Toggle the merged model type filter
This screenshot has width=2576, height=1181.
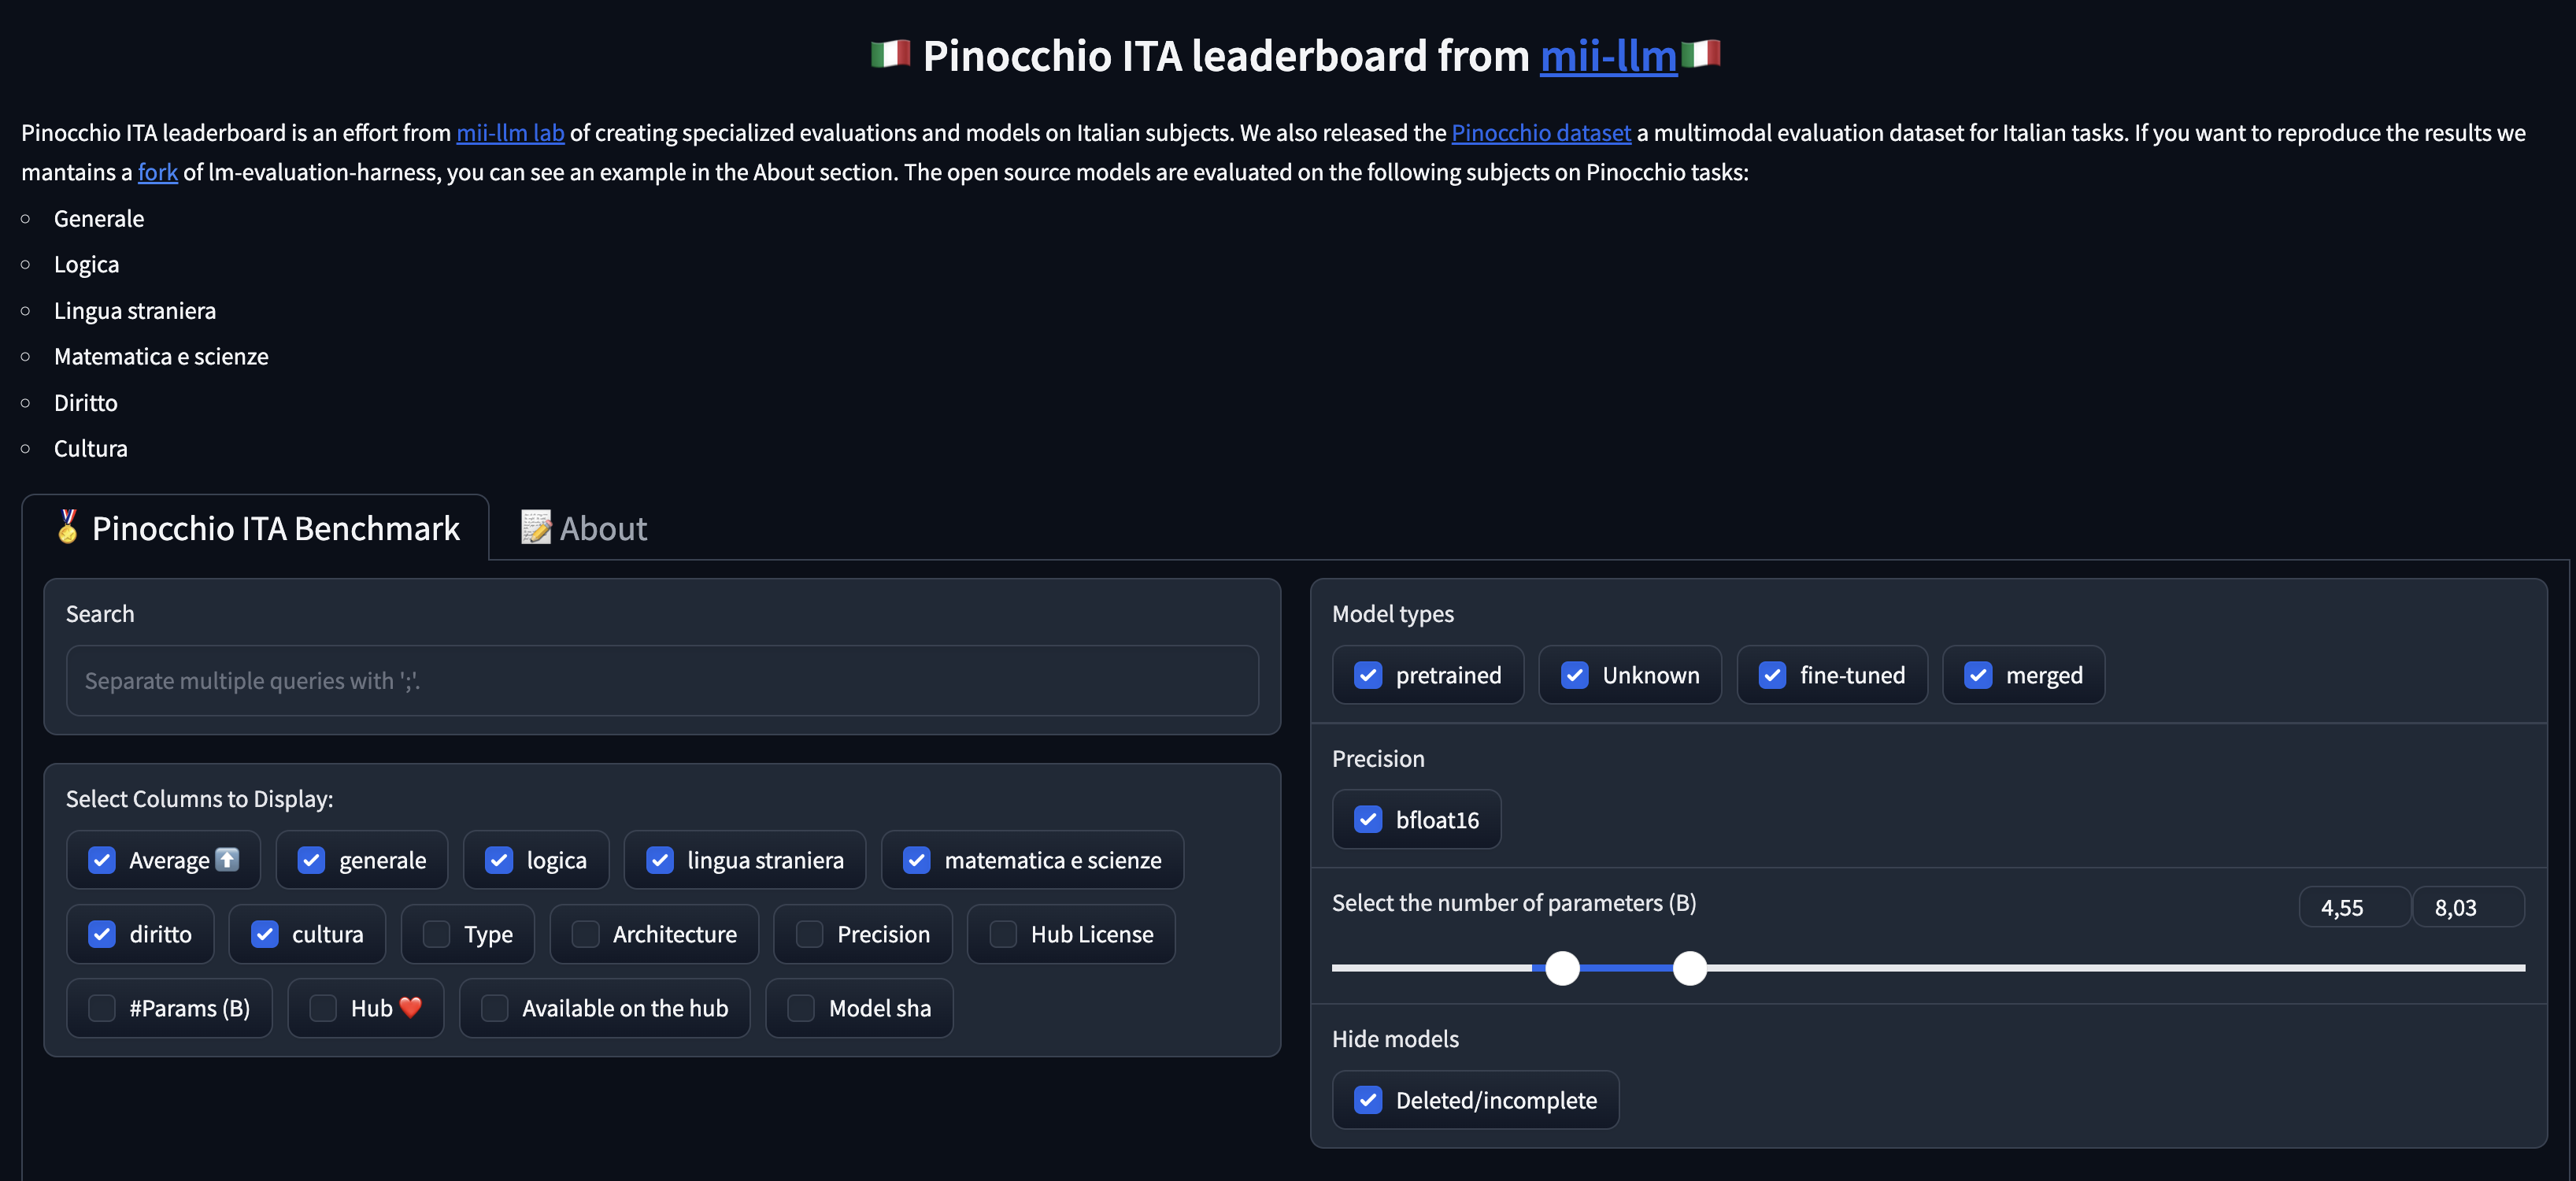coord(1978,676)
